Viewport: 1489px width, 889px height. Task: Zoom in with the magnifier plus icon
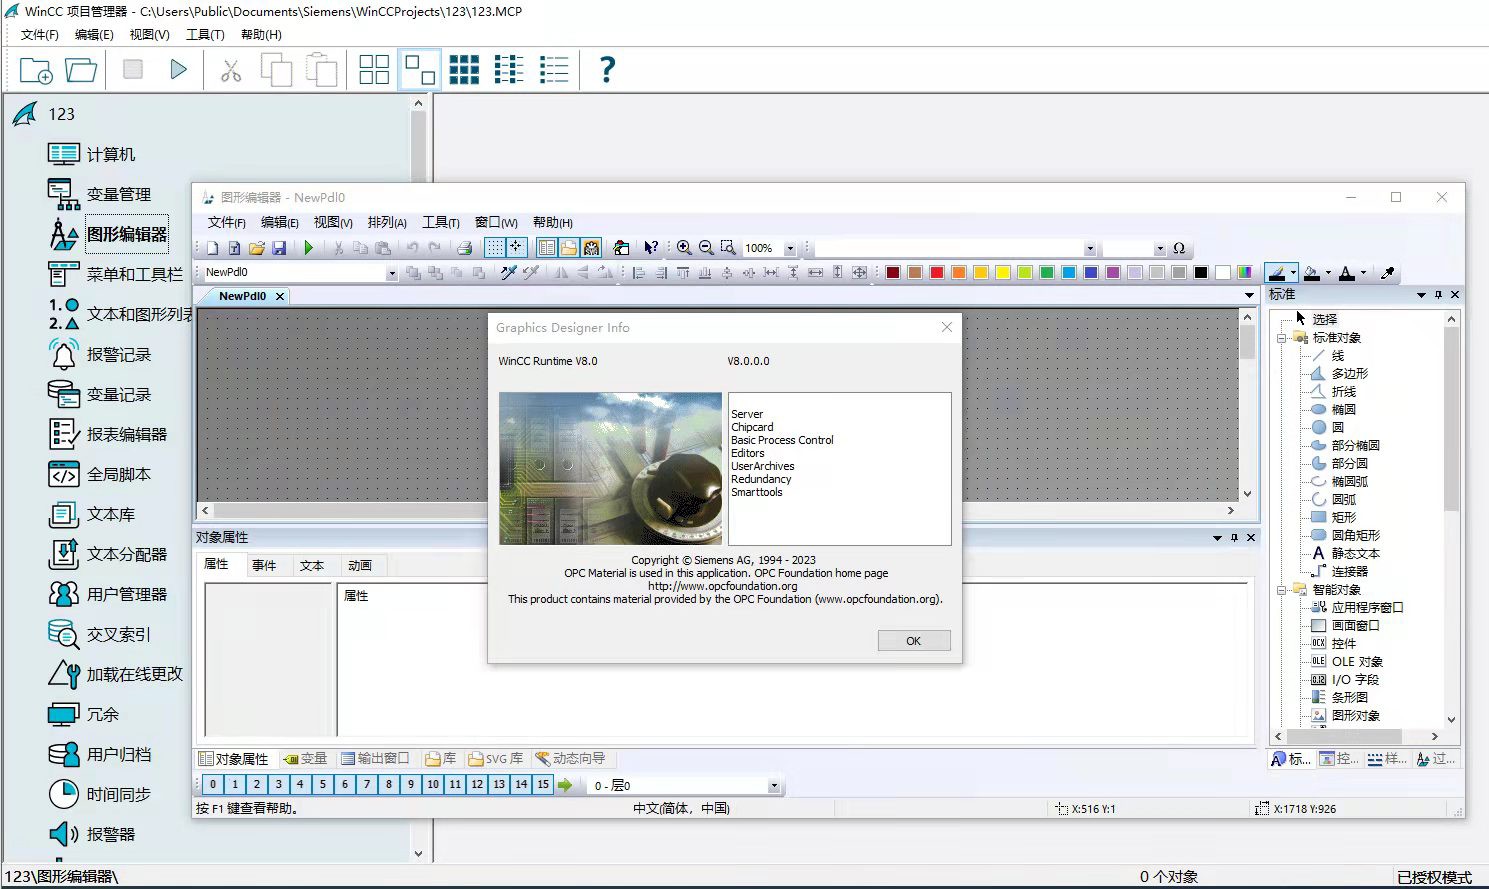click(684, 248)
